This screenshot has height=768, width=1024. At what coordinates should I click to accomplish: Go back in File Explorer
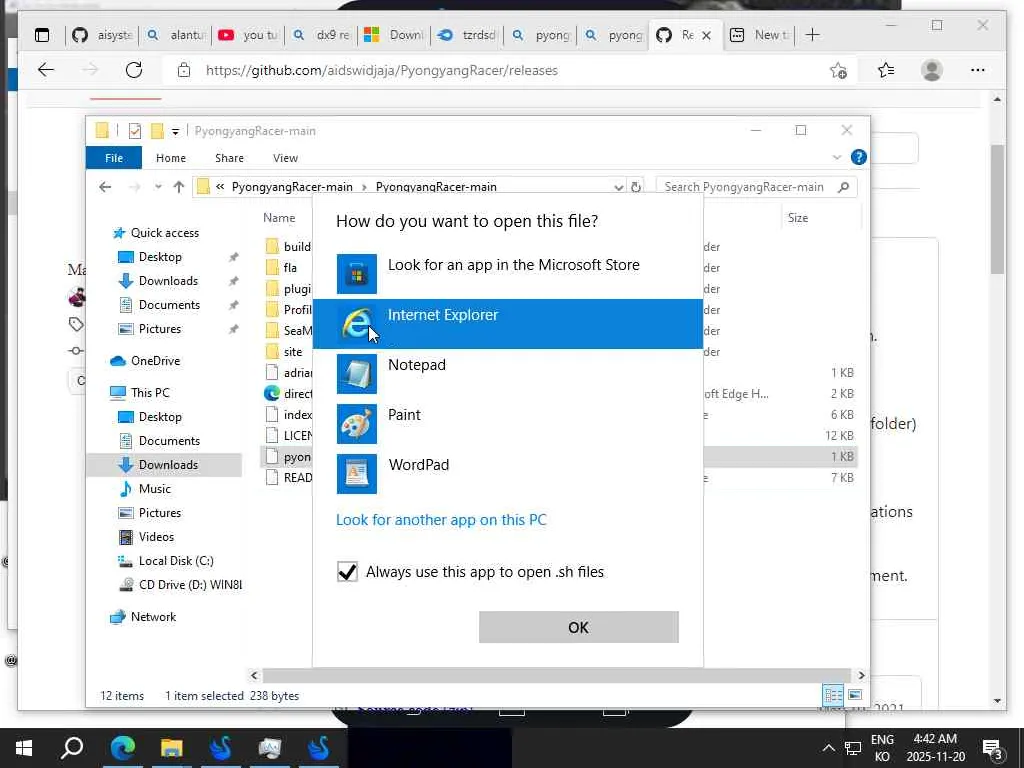pyautogui.click(x=105, y=187)
